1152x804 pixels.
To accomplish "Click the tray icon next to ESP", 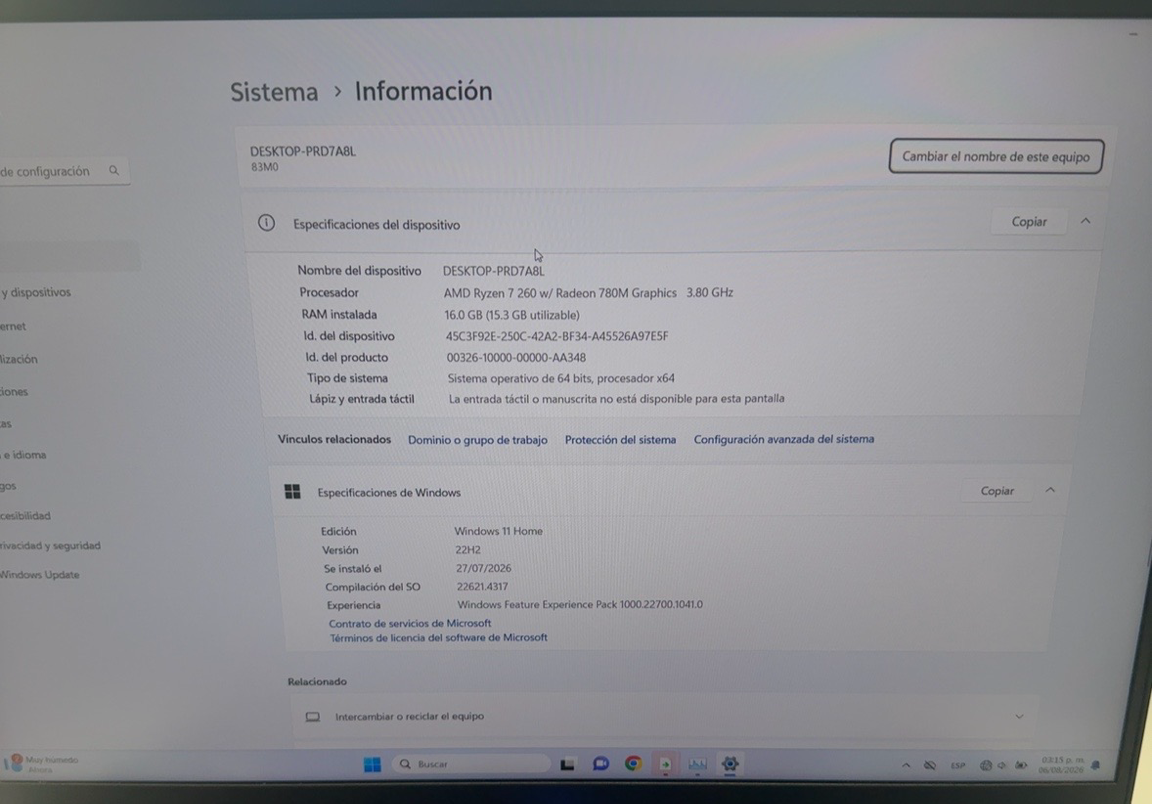I will 930,765.
